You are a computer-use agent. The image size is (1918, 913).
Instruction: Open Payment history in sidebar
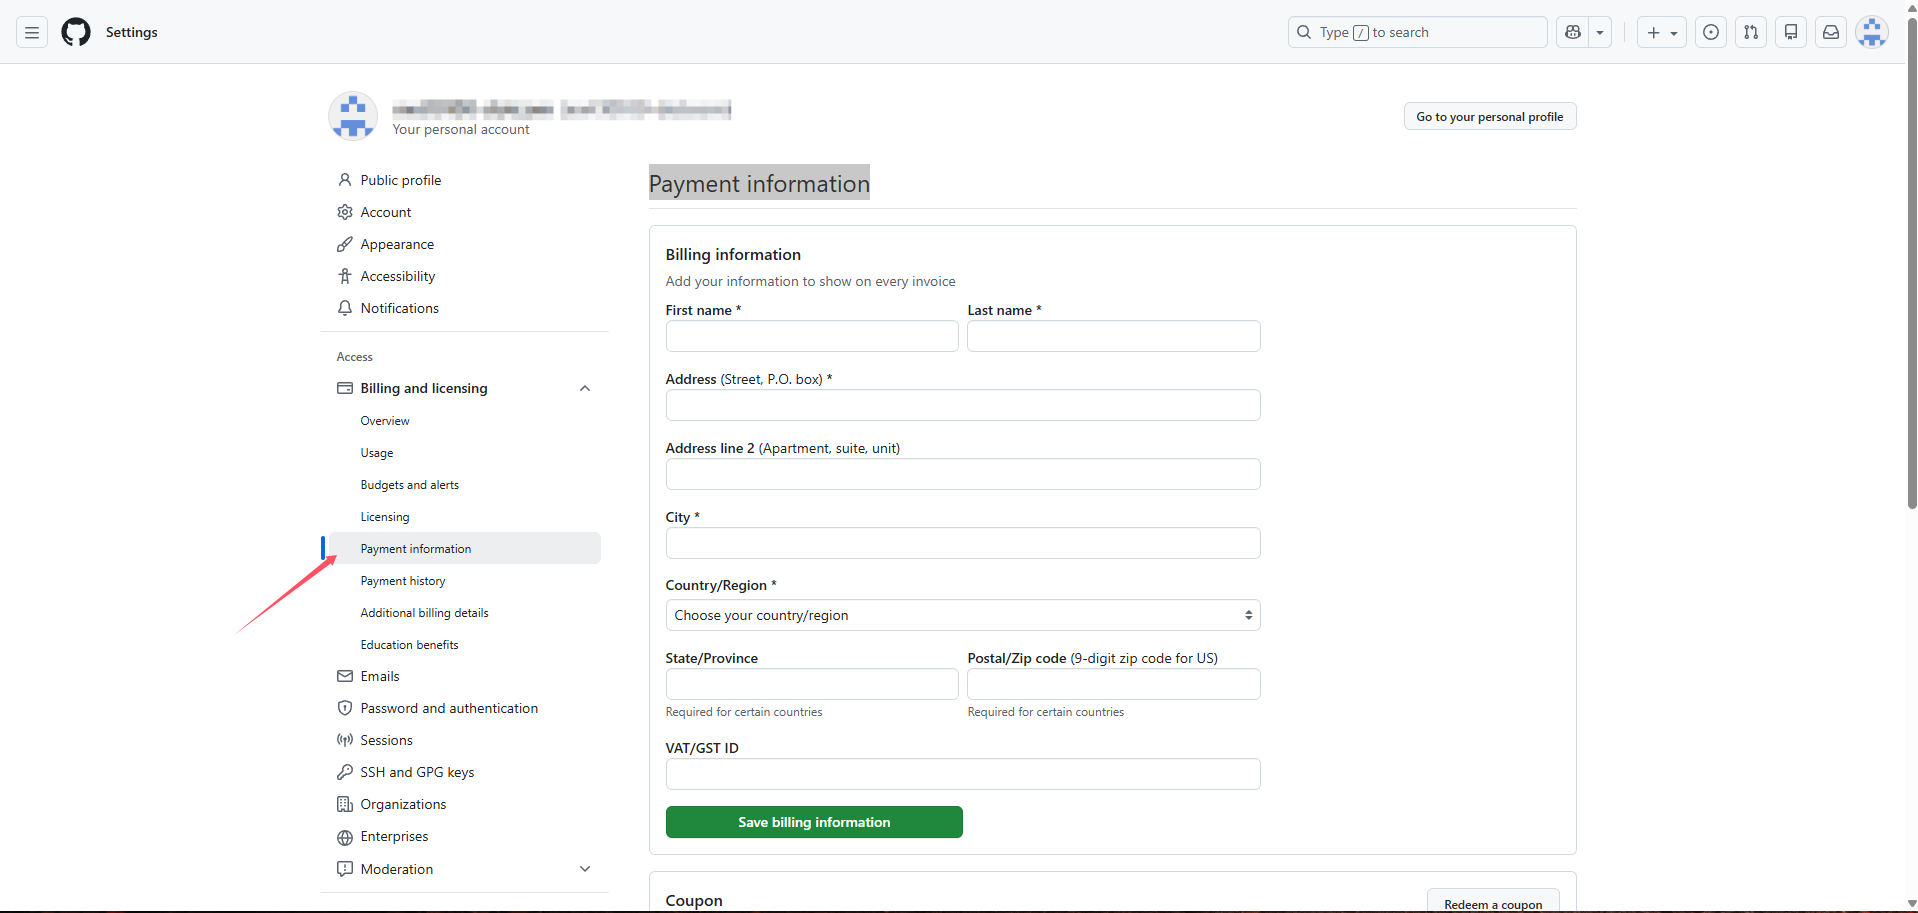[x=403, y=581]
